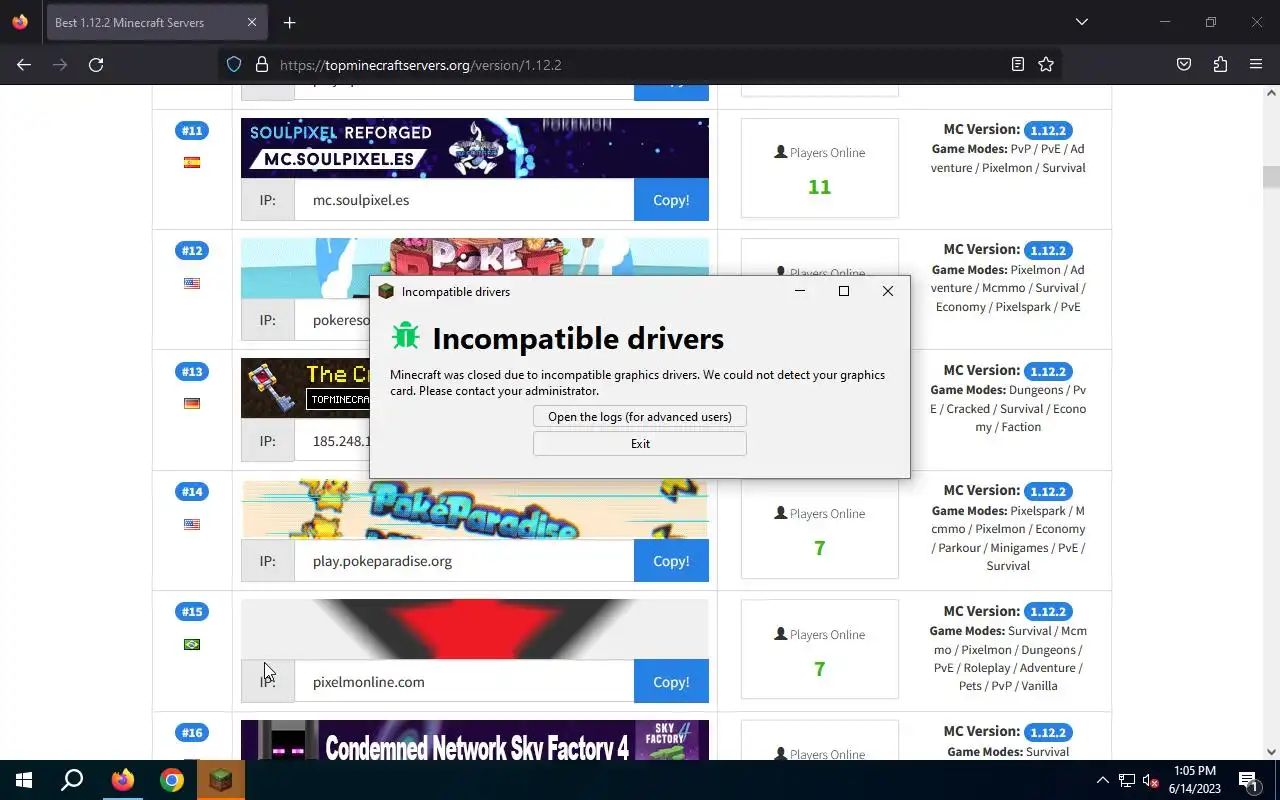
Task: Copy the mc.soulpixel.es IP
Action: (x=671, y=200)
